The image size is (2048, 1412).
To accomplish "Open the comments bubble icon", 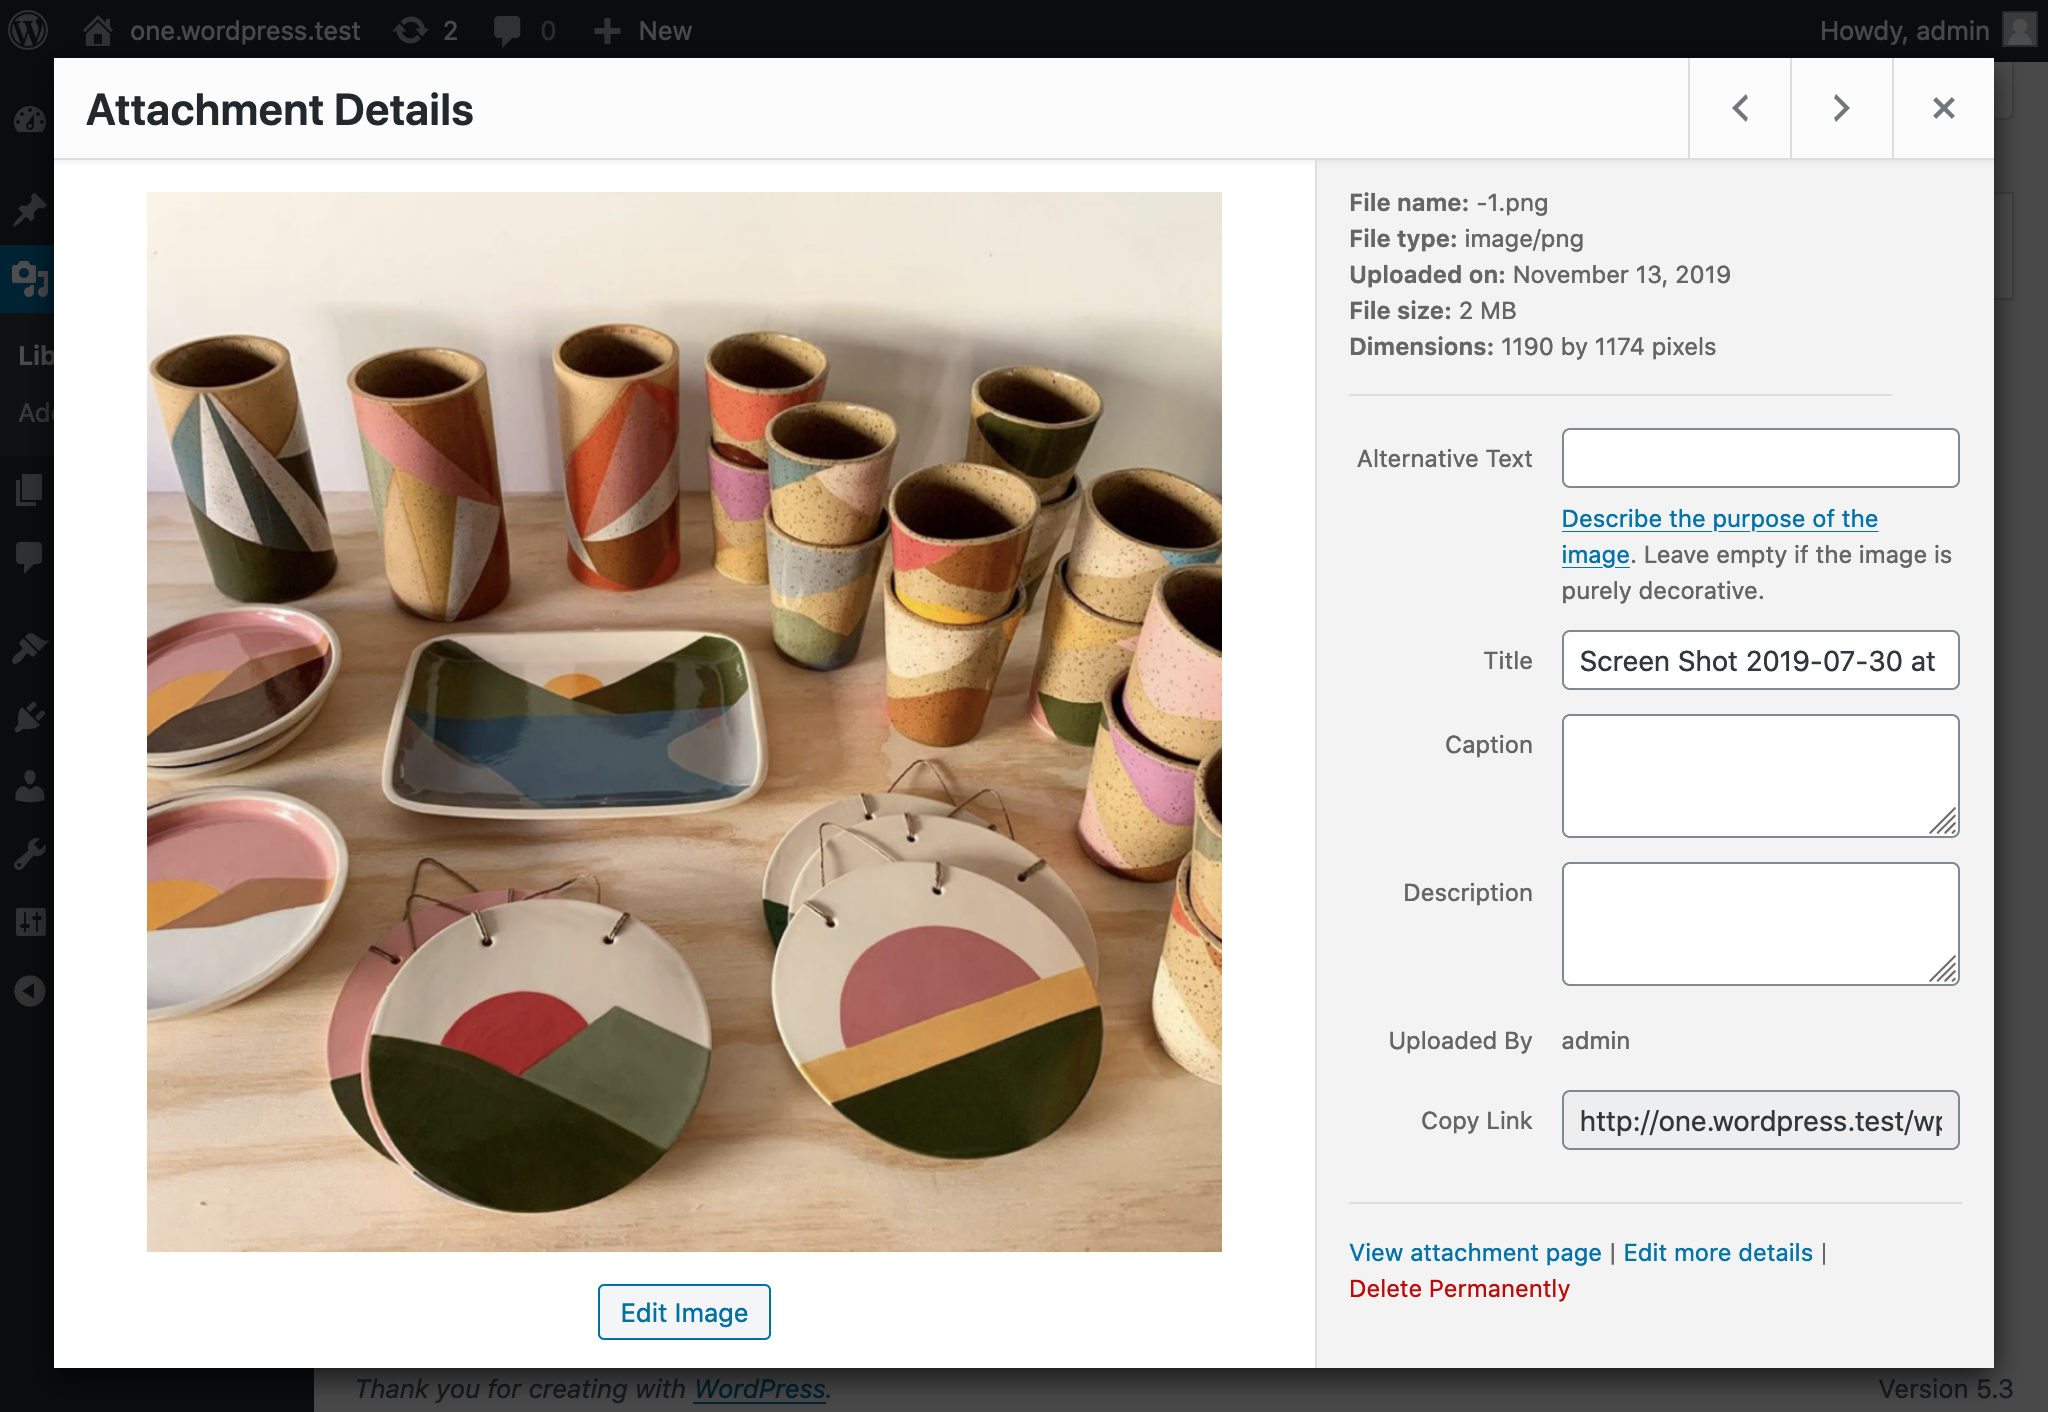I will [508, 30].
